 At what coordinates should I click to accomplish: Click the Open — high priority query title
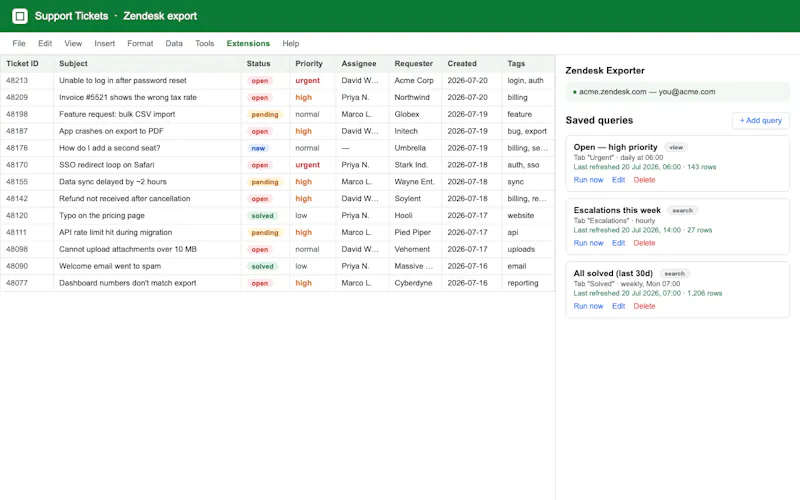(615, 147)
